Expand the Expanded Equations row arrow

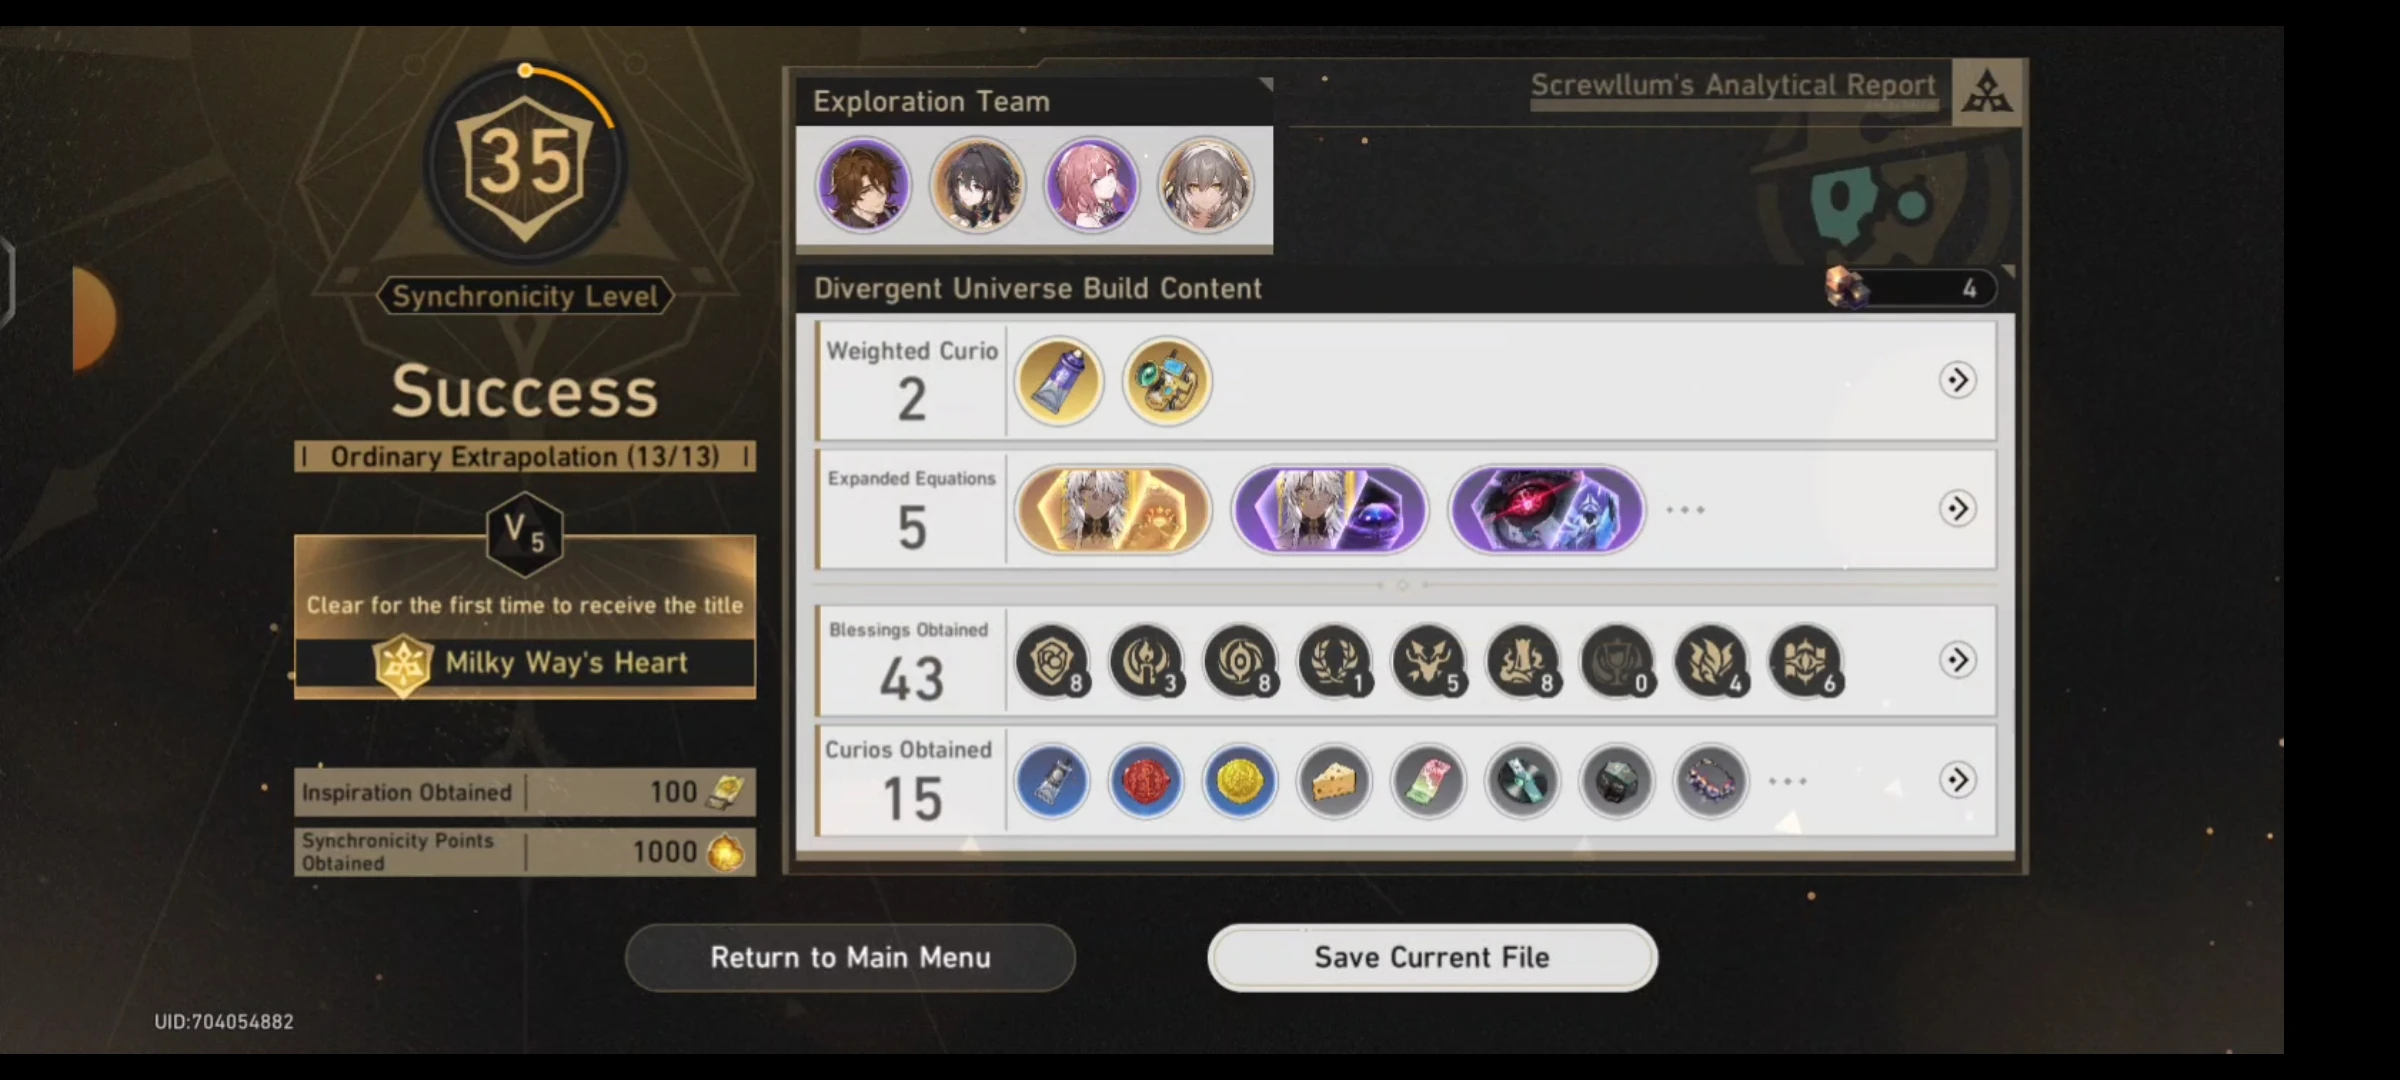[1957, 508]
